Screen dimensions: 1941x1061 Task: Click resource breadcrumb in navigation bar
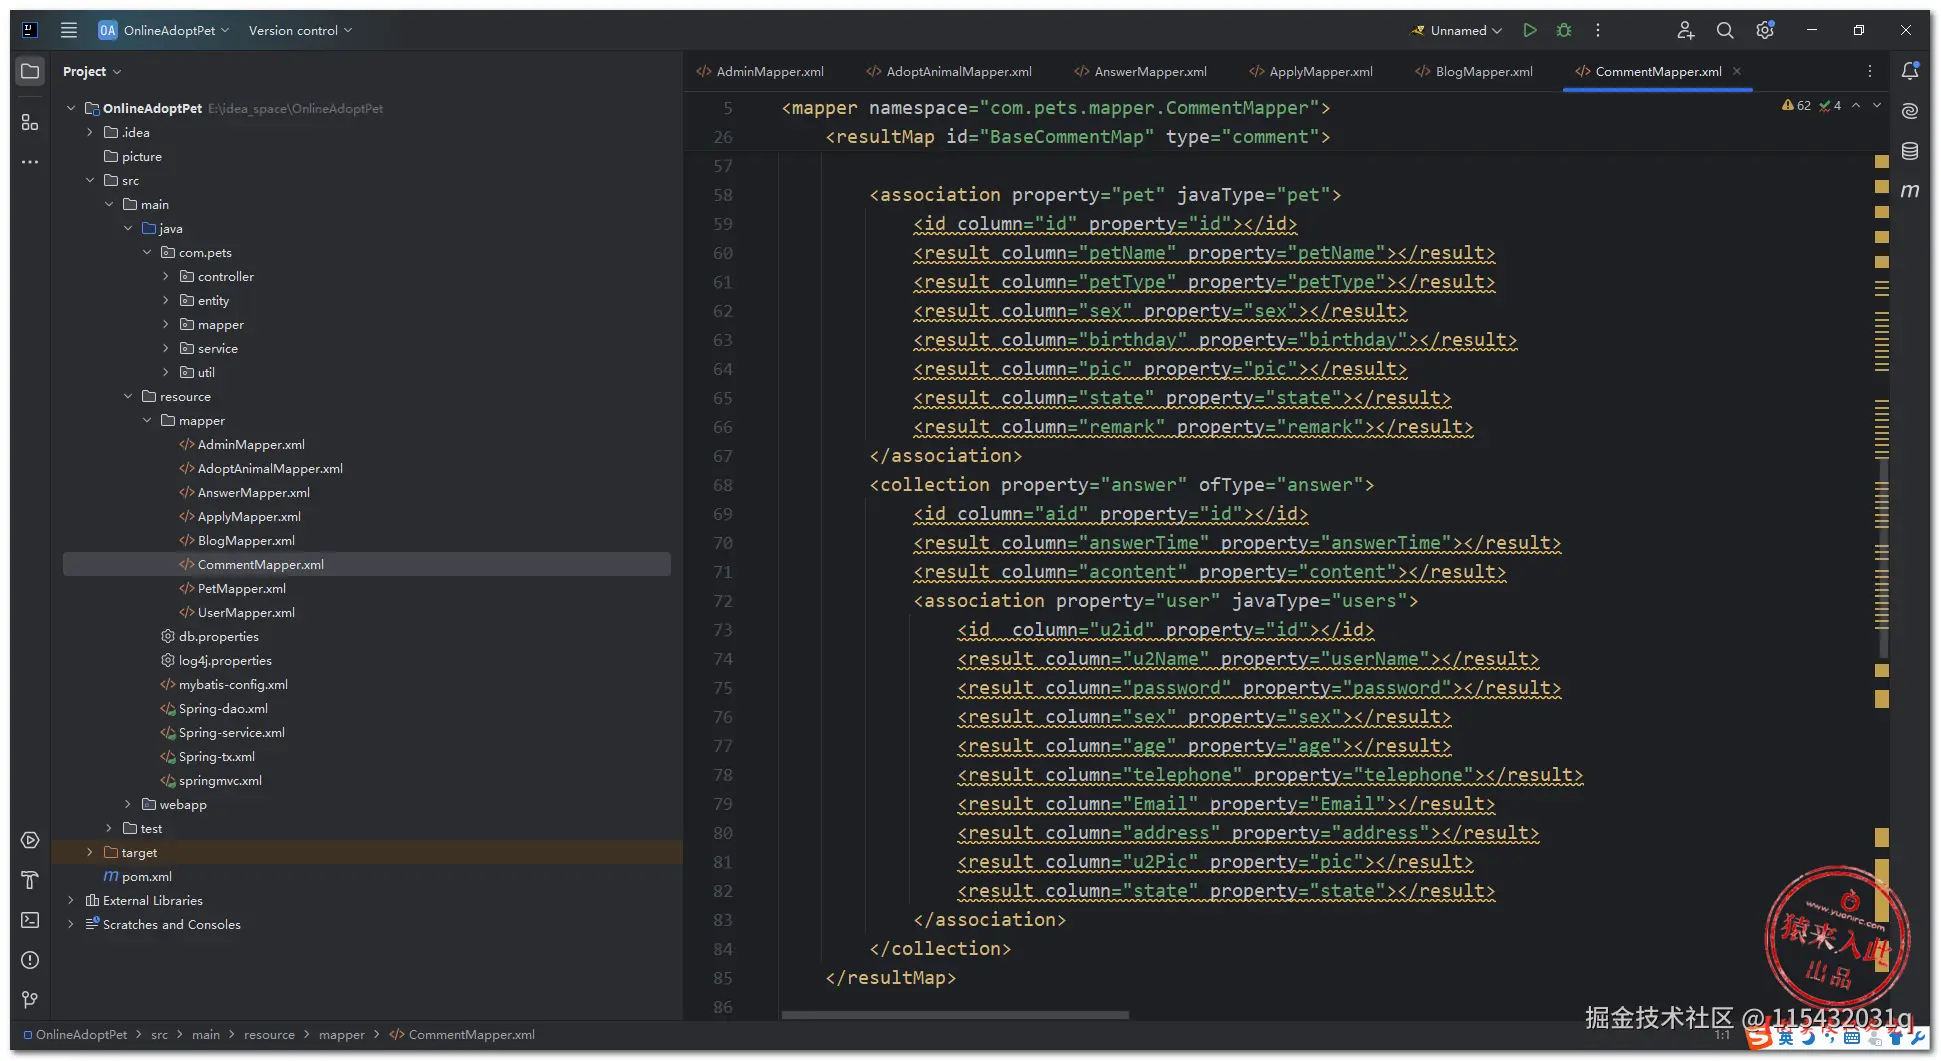[x=269, y=1034]
